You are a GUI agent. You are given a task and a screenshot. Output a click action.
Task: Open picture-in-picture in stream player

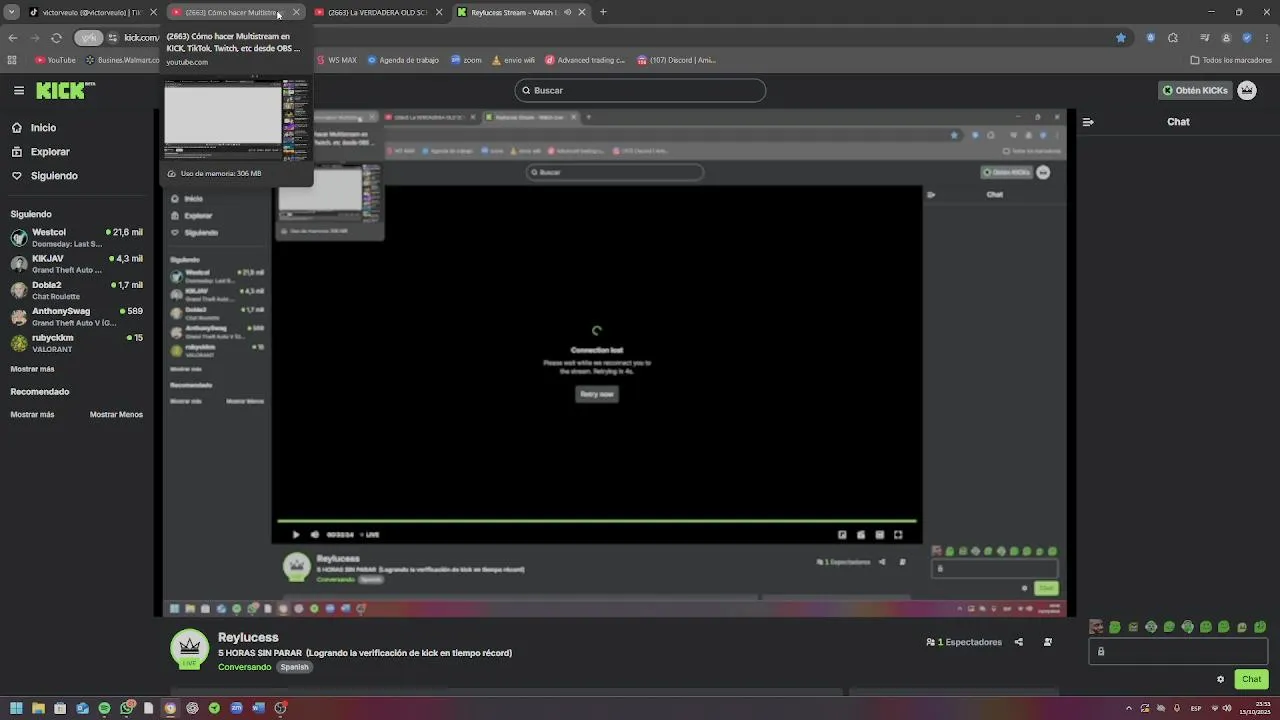click(842, 534)
